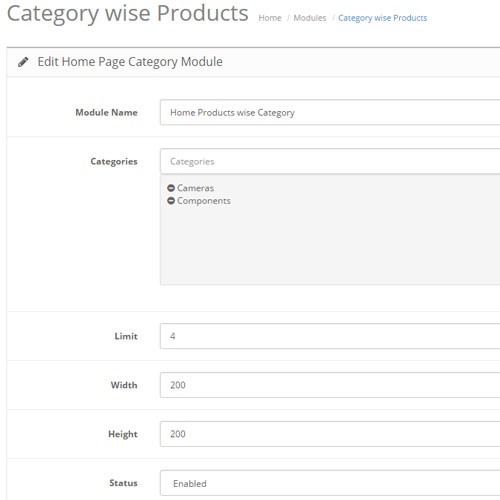Focus the Limit field showing 4
The width and height of the screenshot is (500, 500).
(330, 336)
